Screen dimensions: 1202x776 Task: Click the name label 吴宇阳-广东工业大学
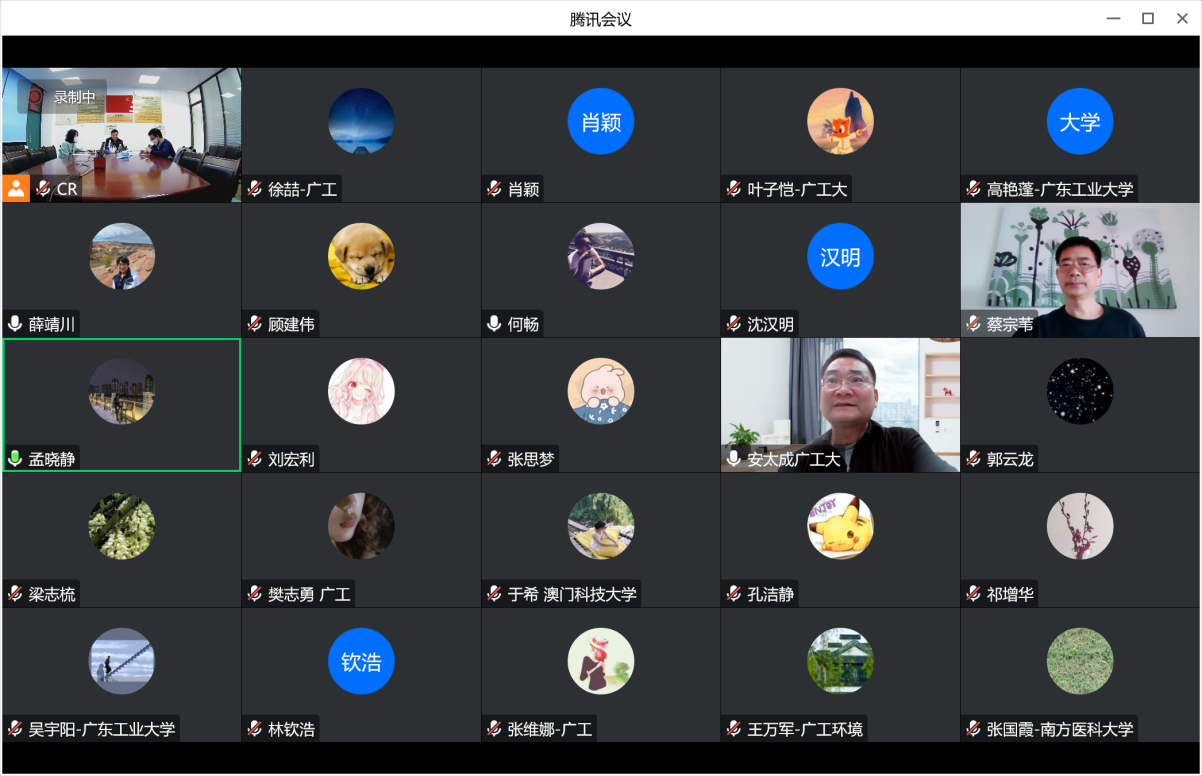pyautogui.click(x=102, y=730)
